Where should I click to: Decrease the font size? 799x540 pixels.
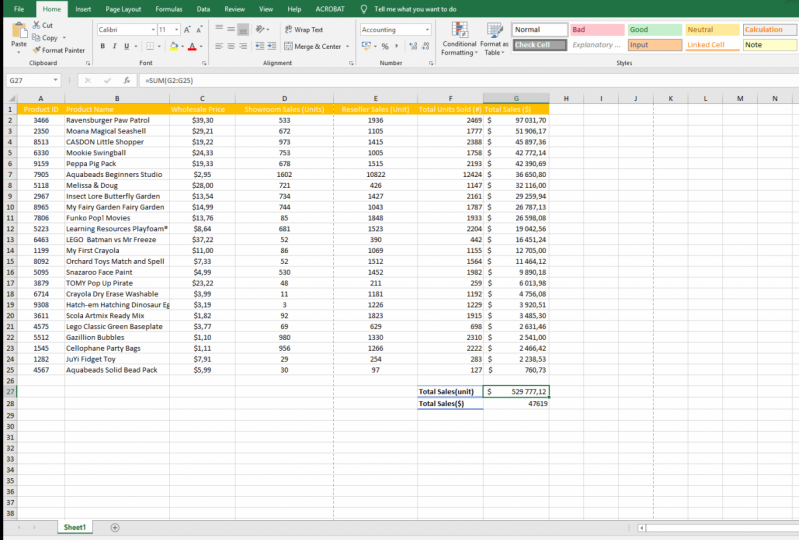point(199,30)
